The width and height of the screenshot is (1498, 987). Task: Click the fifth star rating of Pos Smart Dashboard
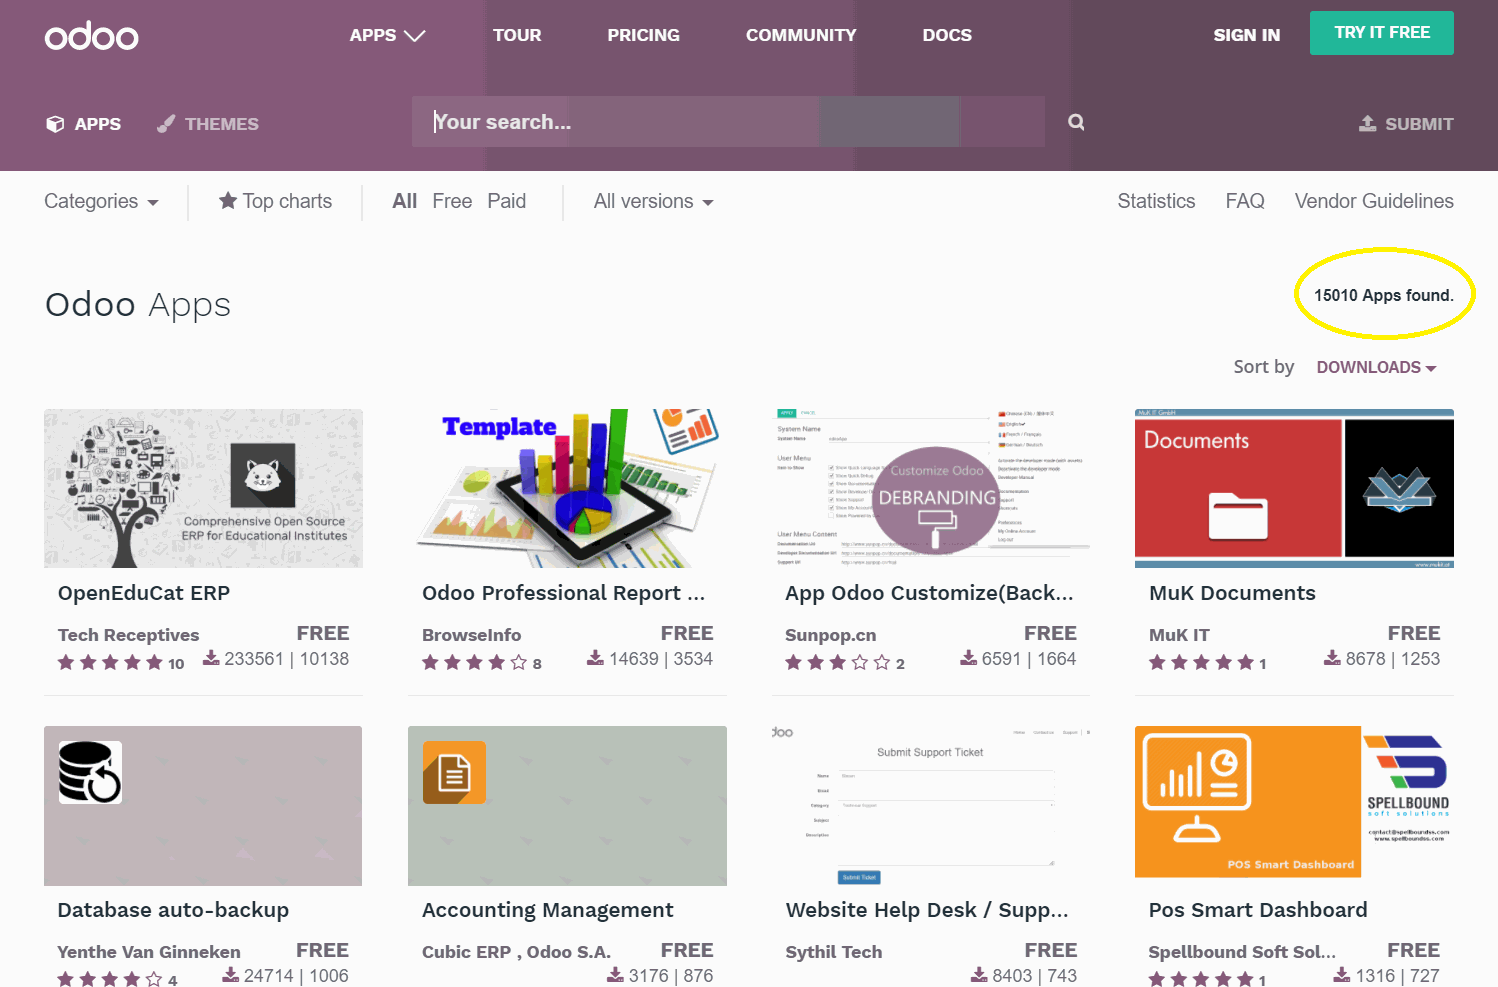click(1246, 978)
